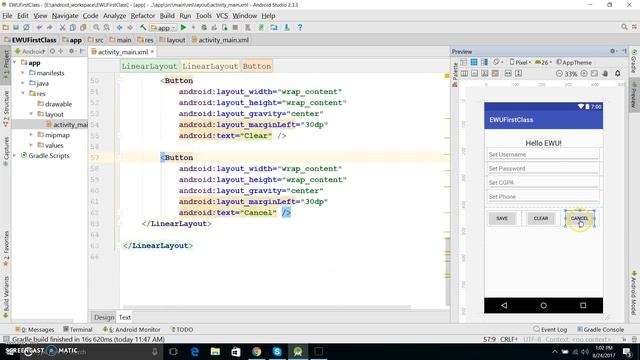This screenshot has height=360, width=640.
Task: Select the pan hand tool in Preview
Action: pyautogui.click(x=606, y=73)
